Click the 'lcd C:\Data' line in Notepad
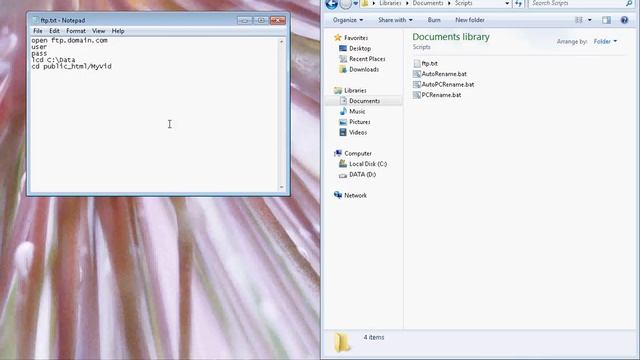 tap(53, 60)
